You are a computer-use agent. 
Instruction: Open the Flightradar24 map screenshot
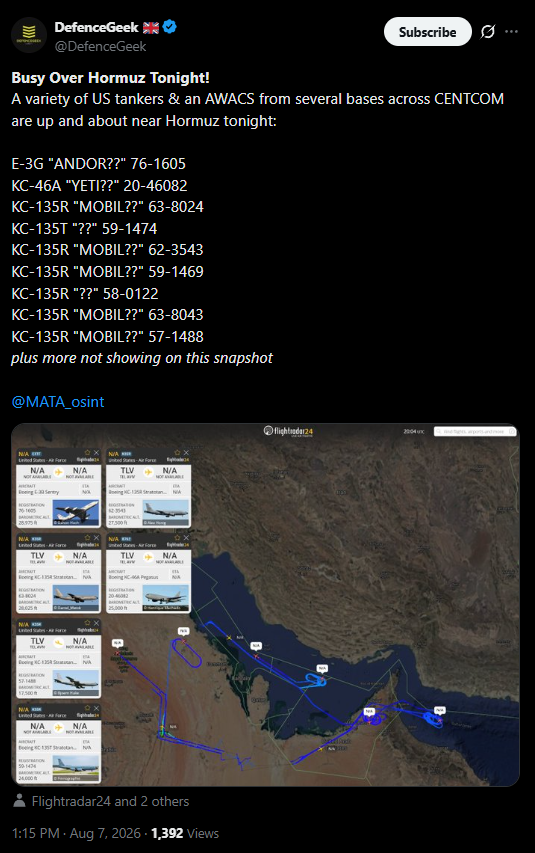266,604
